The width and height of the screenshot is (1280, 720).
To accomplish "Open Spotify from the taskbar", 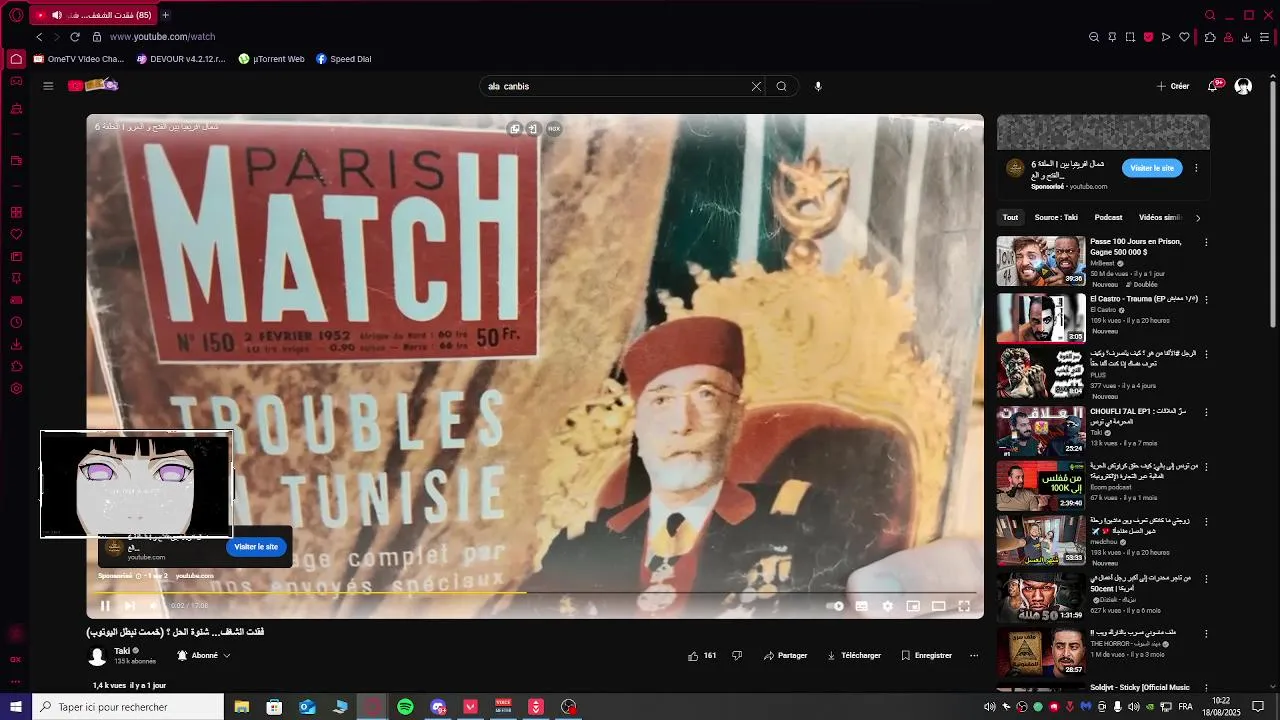I will 405,707.
